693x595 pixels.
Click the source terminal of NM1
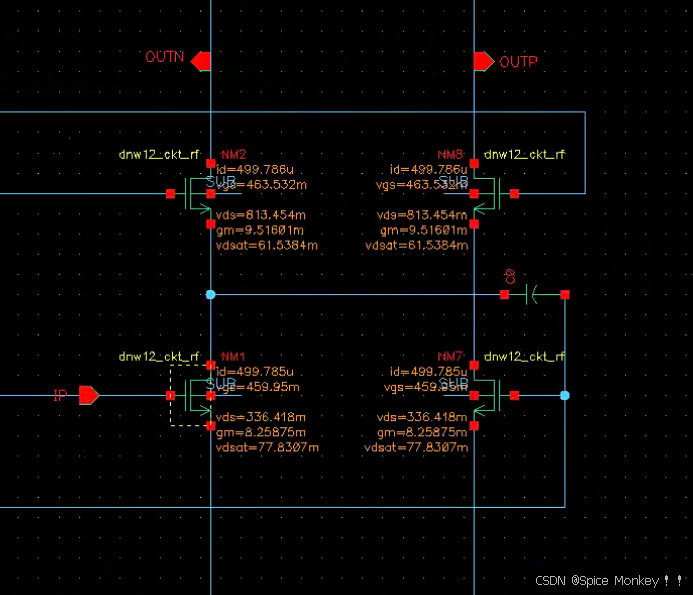211,426
